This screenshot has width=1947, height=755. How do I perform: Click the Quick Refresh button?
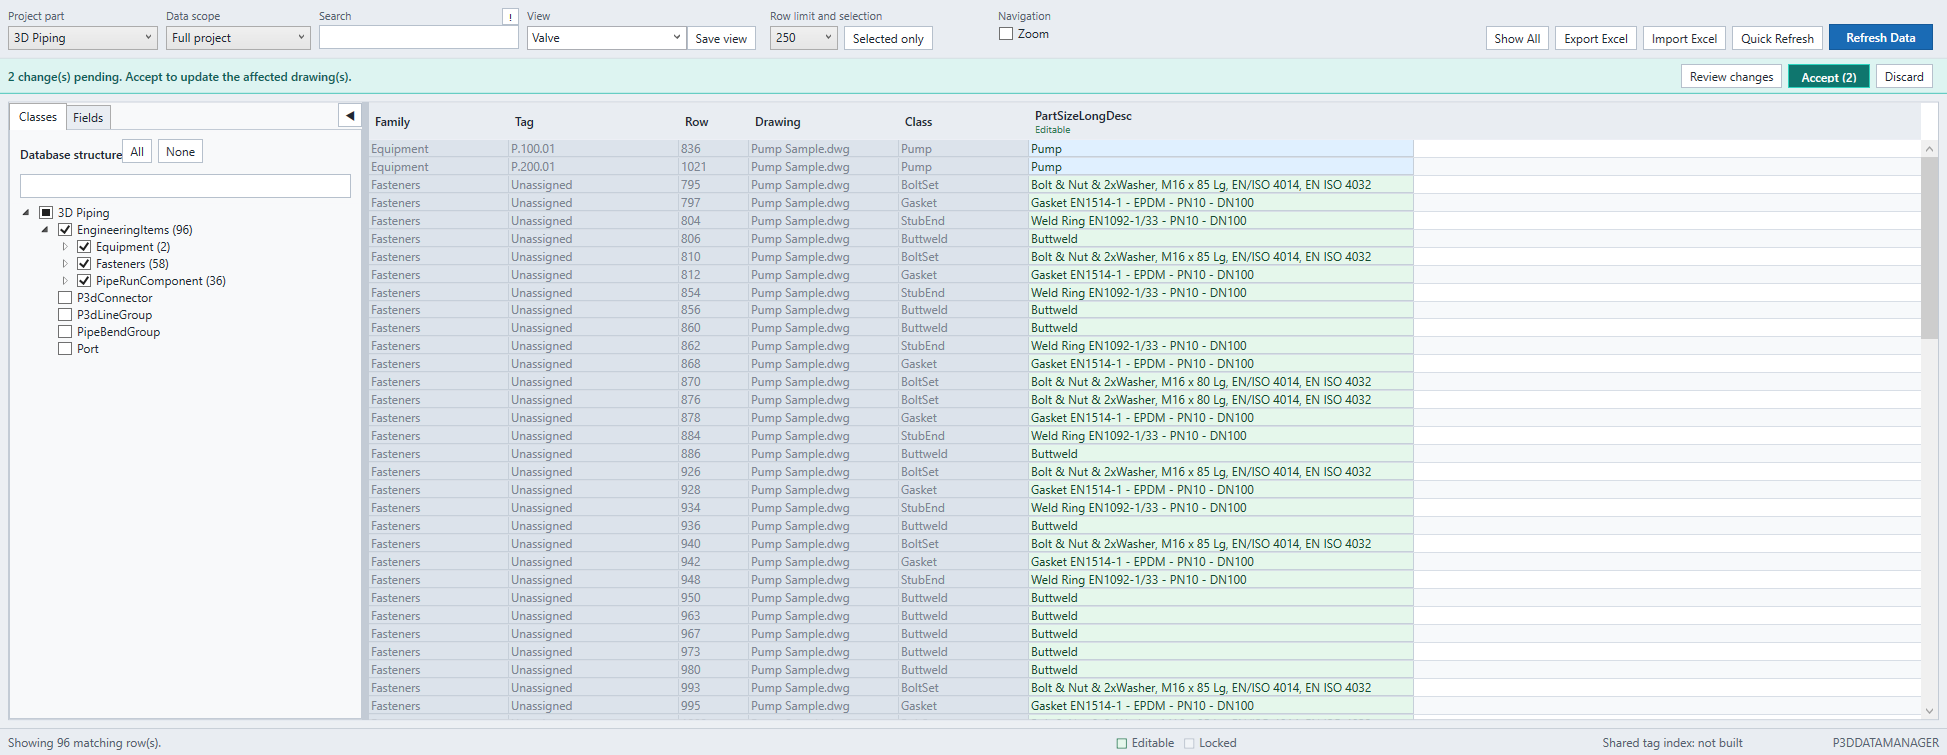click(1777, 38)
